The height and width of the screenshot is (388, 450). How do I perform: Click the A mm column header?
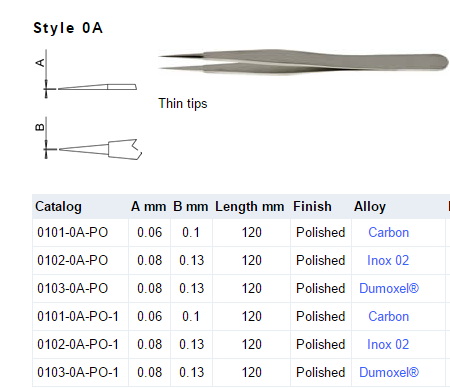click(149, 207)
